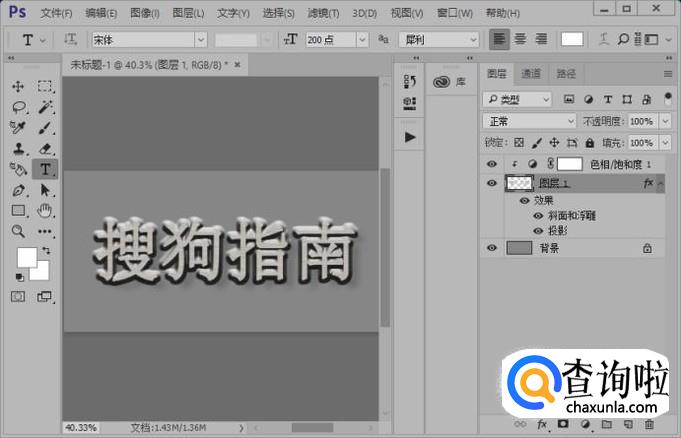Select the Pen tool
This screenshot has height=438, width=681.
pos(18,190)
